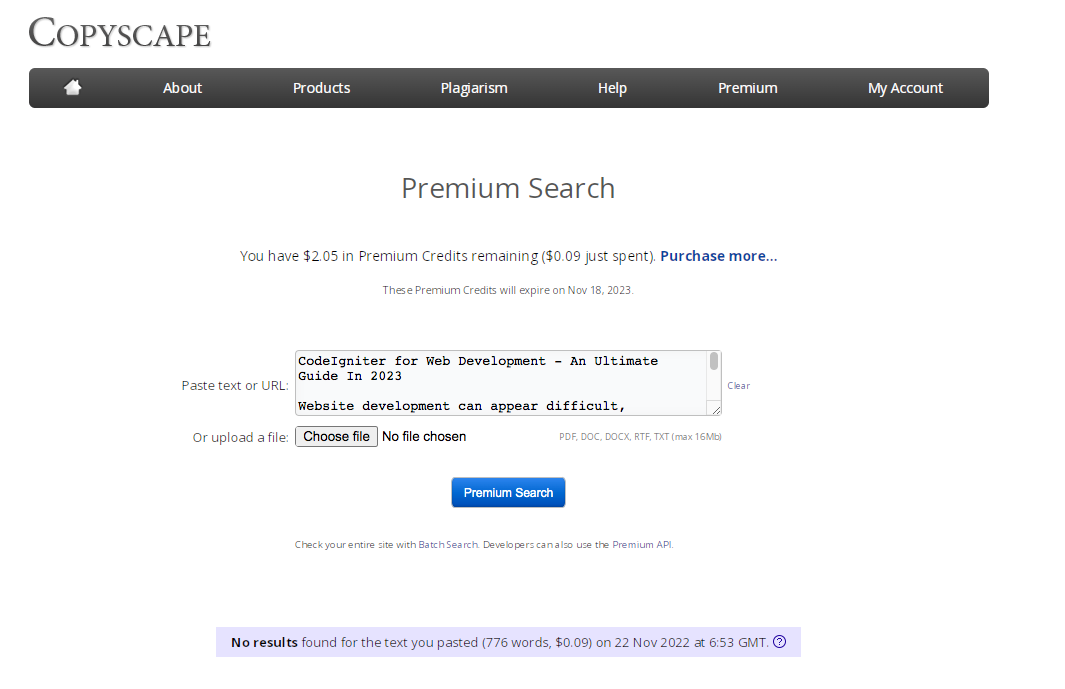Click the 'Paste text or URL:' label

tap(235, 385)
